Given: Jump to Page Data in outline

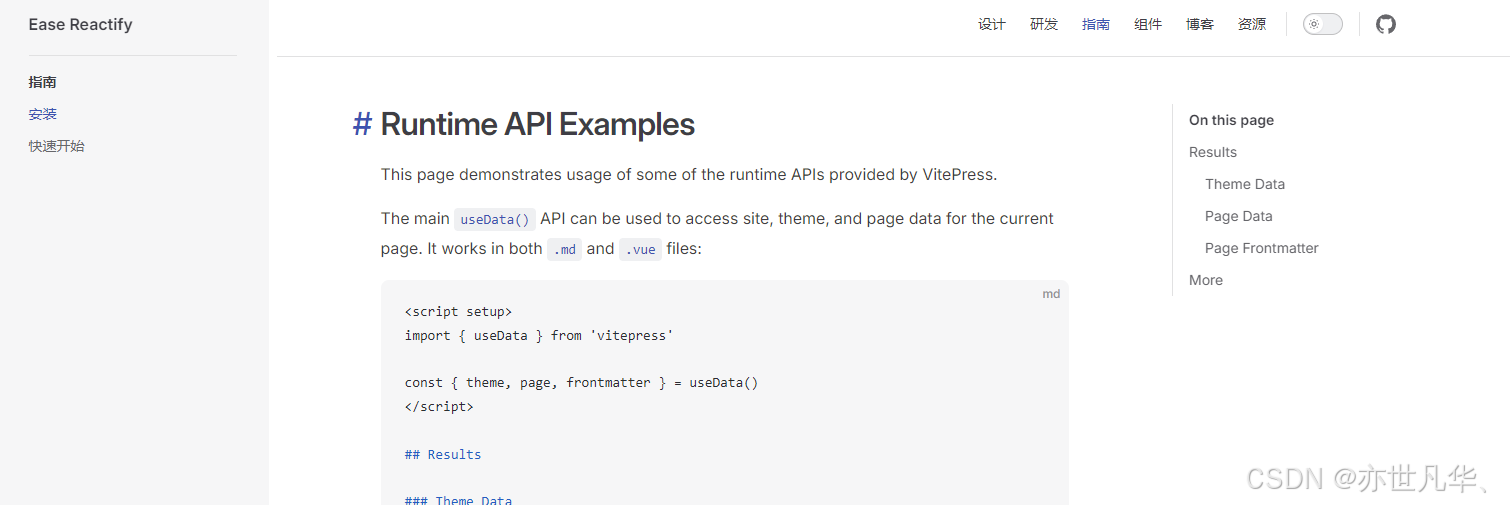Looking at the screenshot, I should (1239, 216).
